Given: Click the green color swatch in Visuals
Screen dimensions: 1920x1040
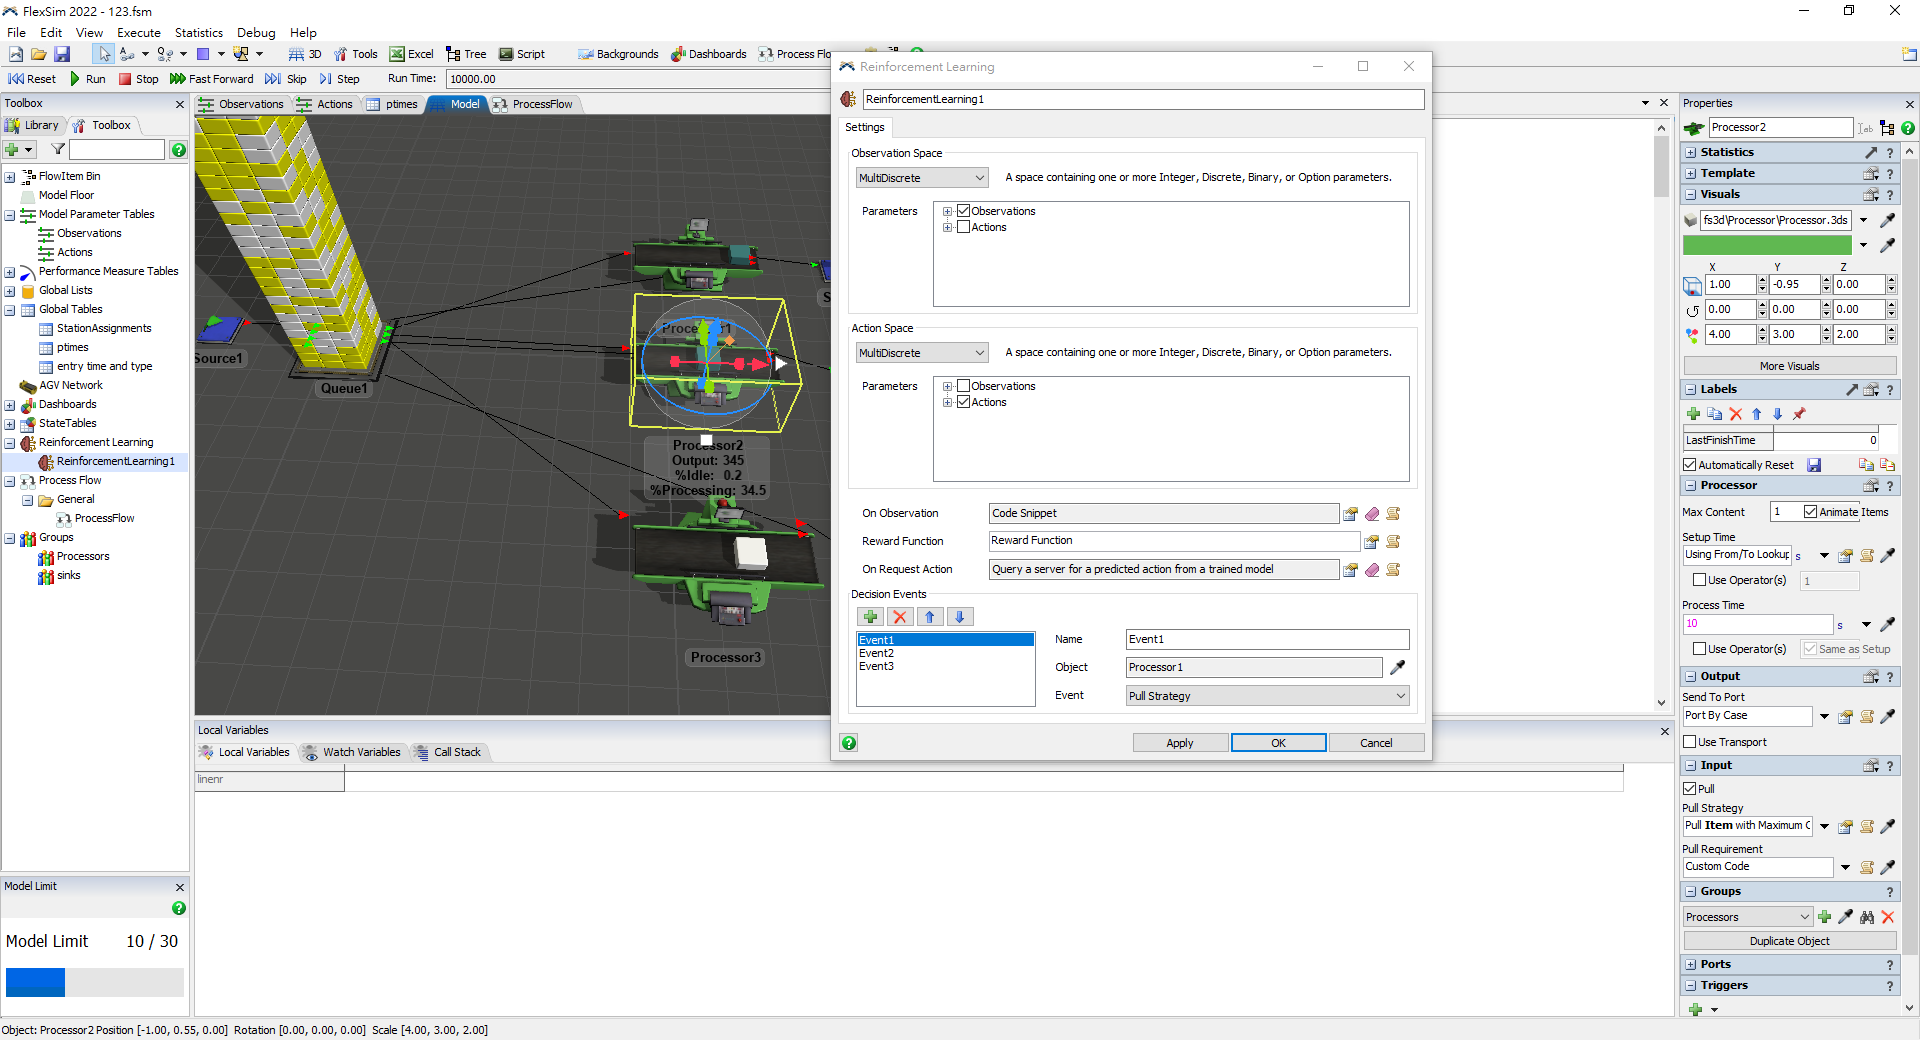Looking at the screenshot, I should [x=1767, y=245].
